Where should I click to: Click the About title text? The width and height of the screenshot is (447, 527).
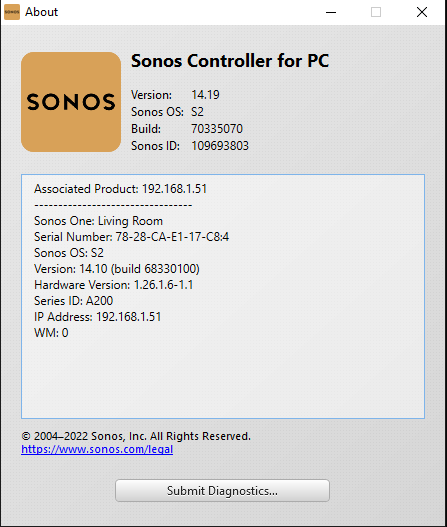41,12
